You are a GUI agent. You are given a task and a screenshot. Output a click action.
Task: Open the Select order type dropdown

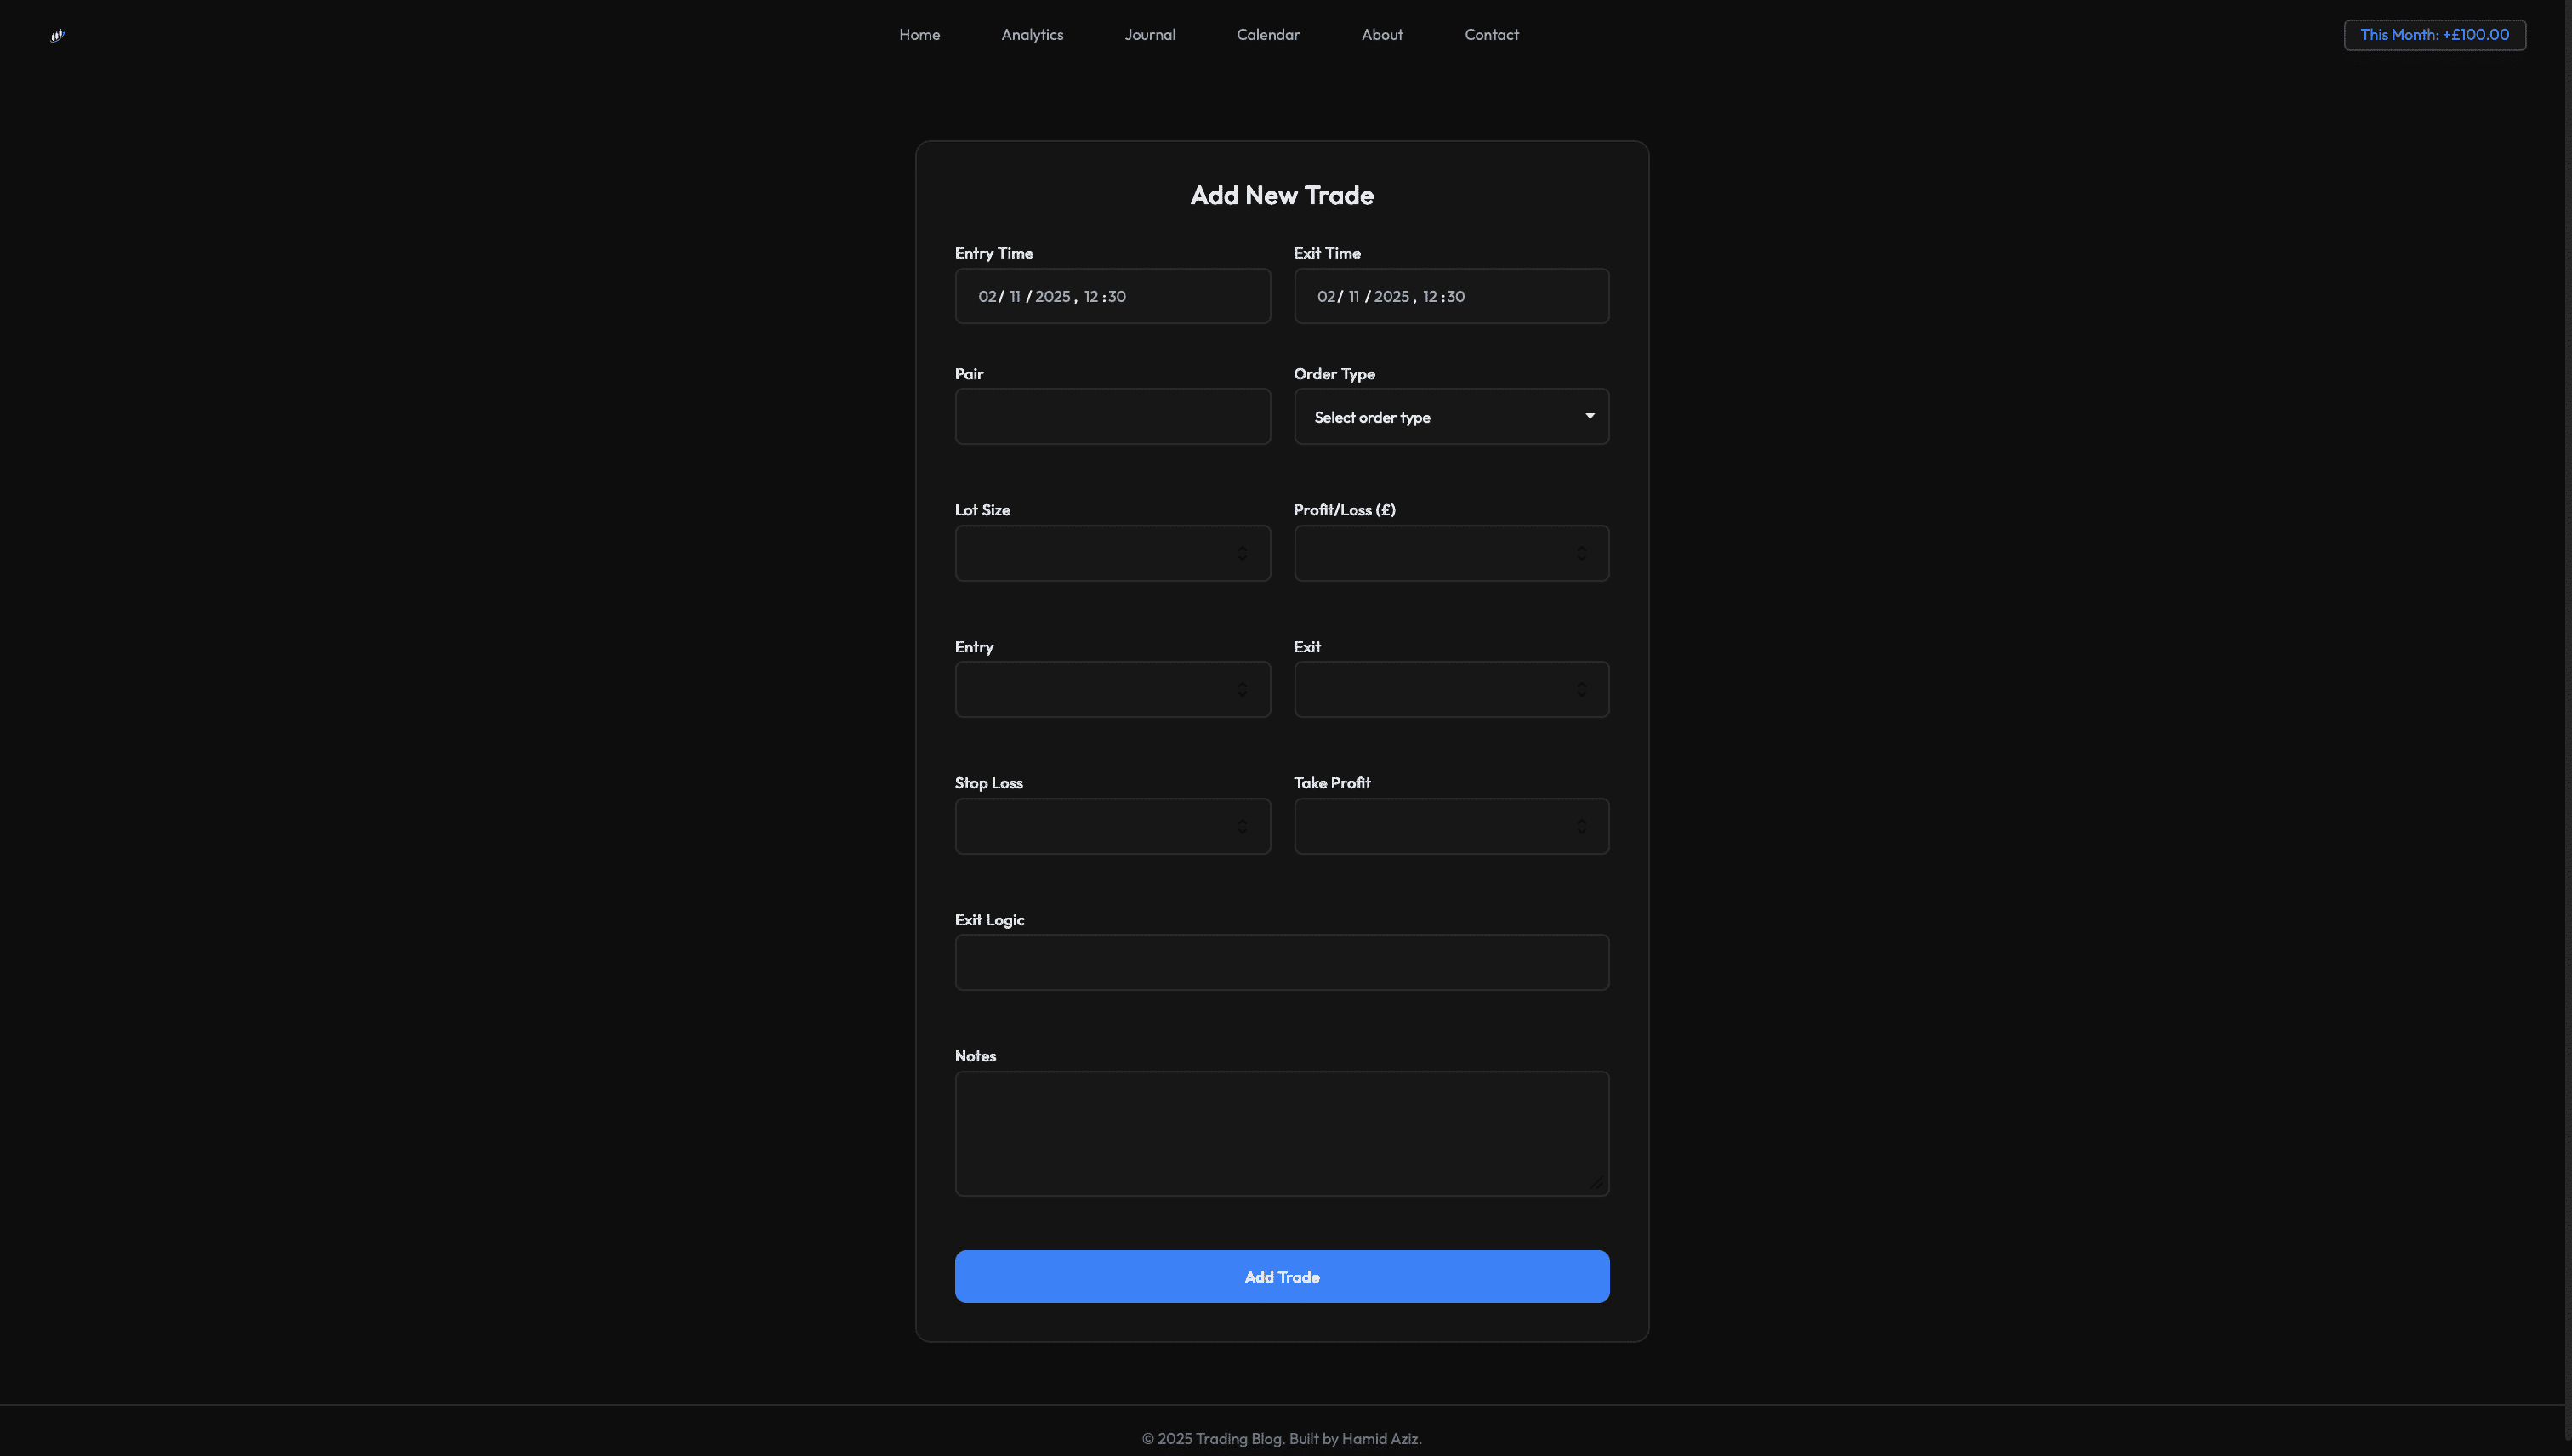(1451, 416)
